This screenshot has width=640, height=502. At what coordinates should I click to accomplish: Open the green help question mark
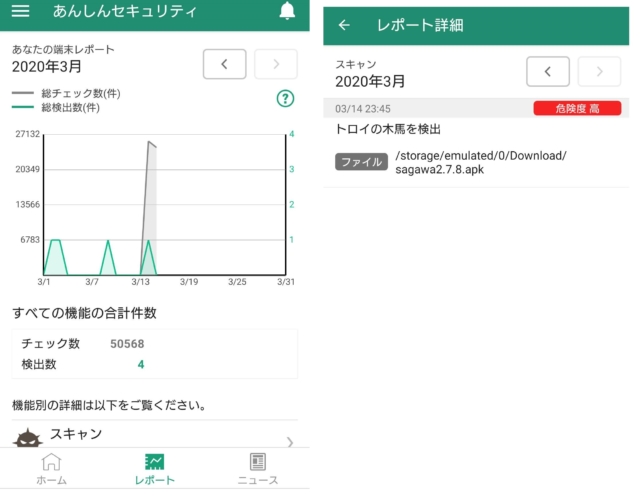(285, 98)
